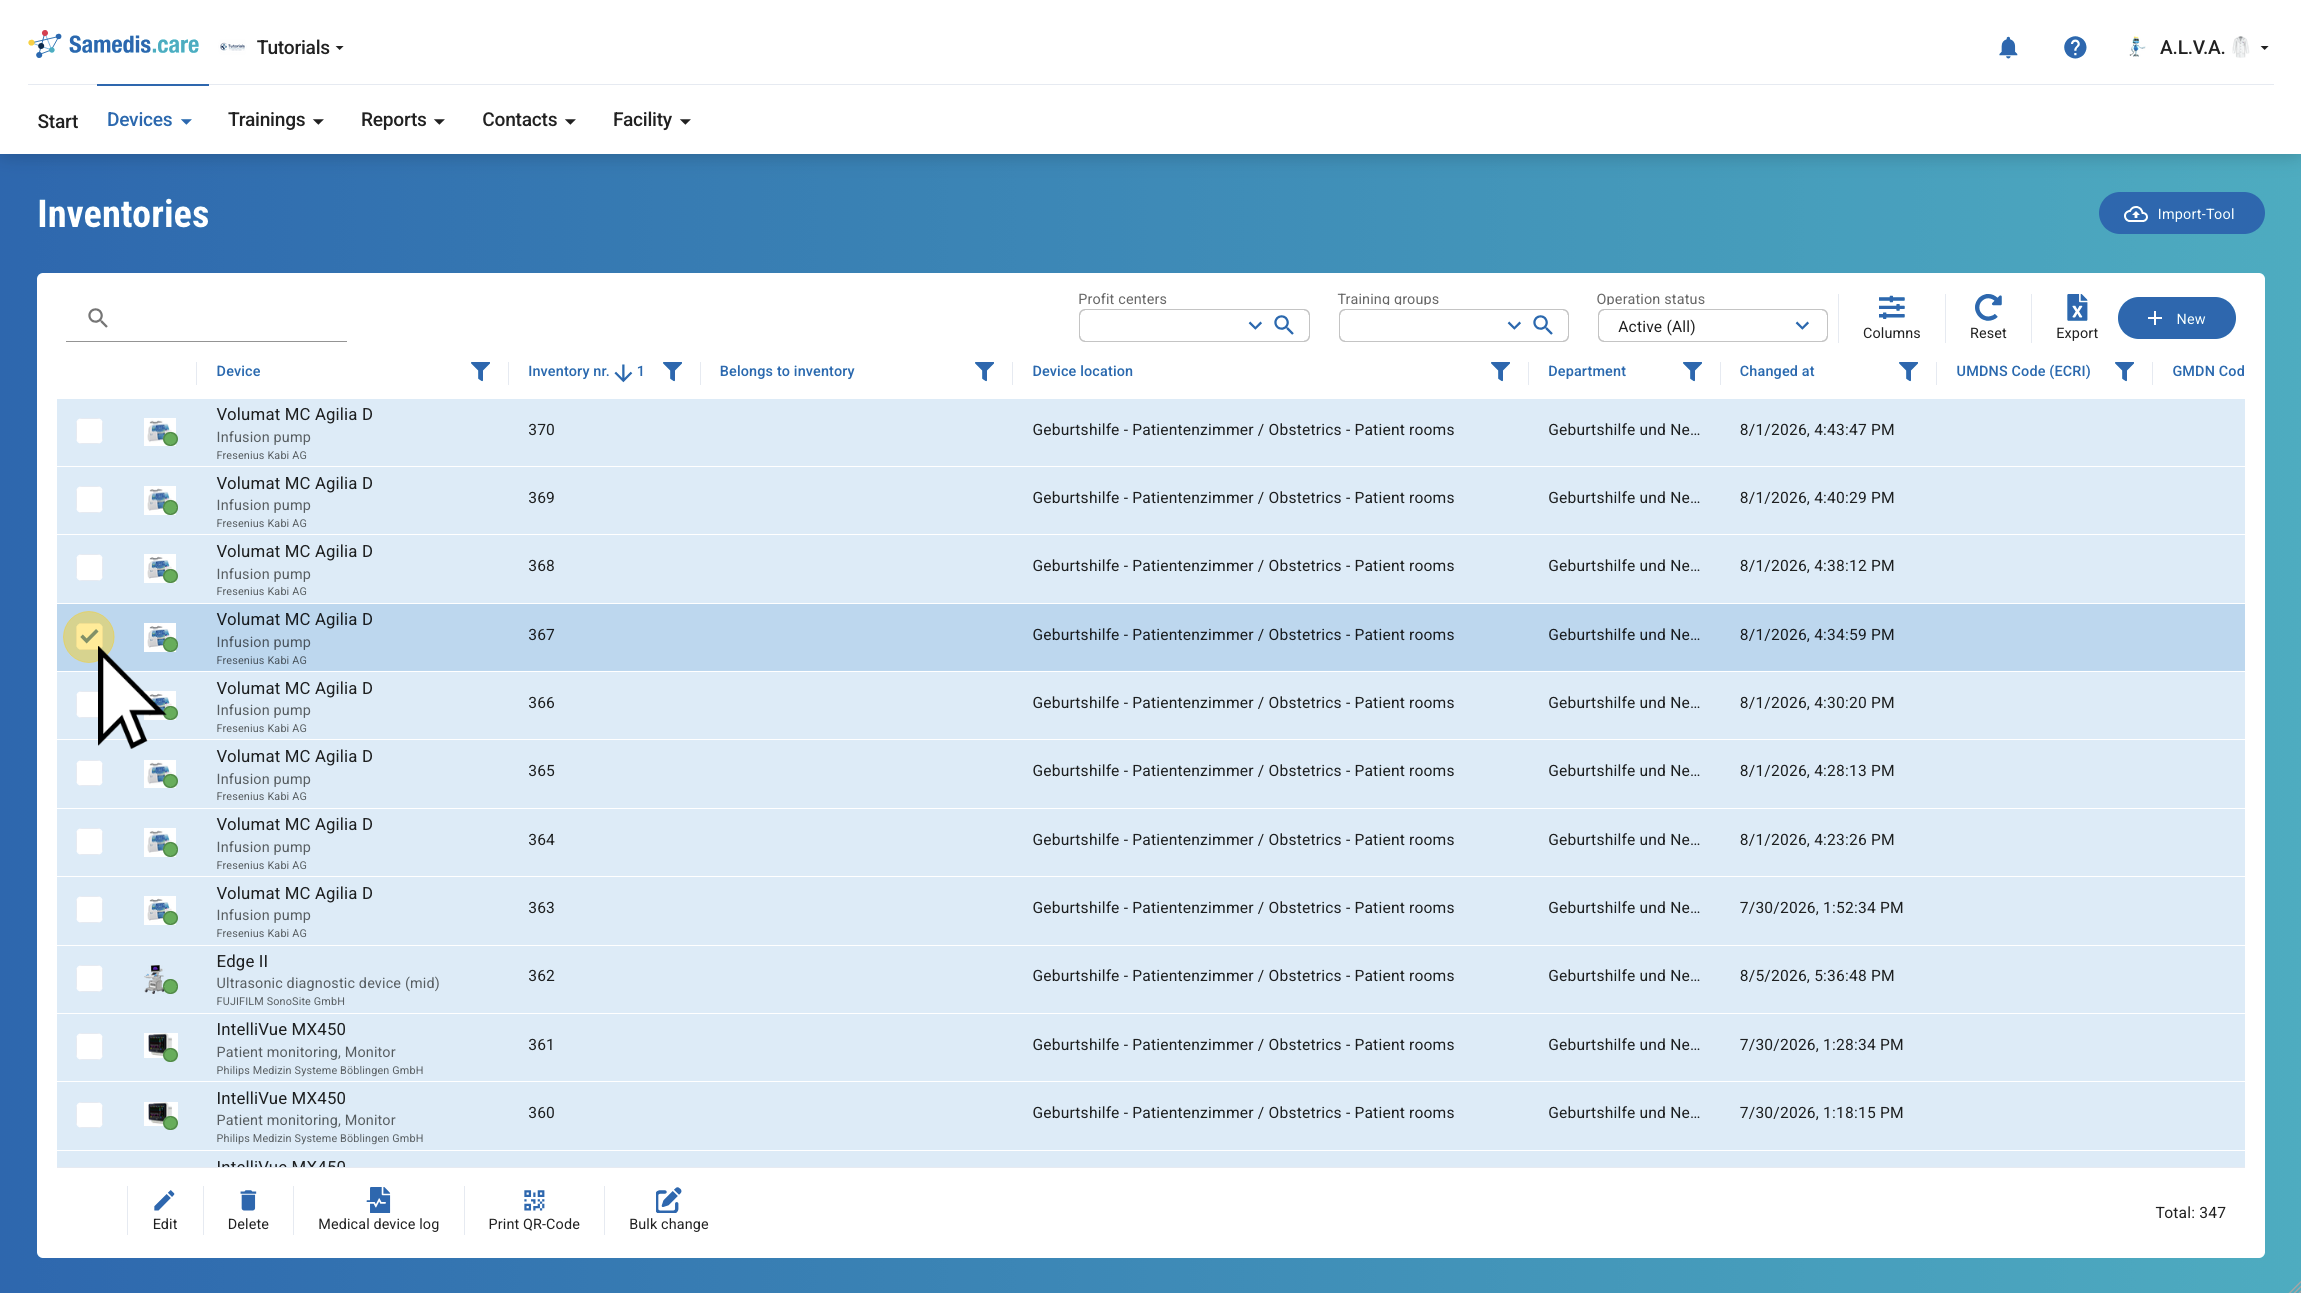Click the inventory search text field
2301x1293 pixels.
point(206,318)
